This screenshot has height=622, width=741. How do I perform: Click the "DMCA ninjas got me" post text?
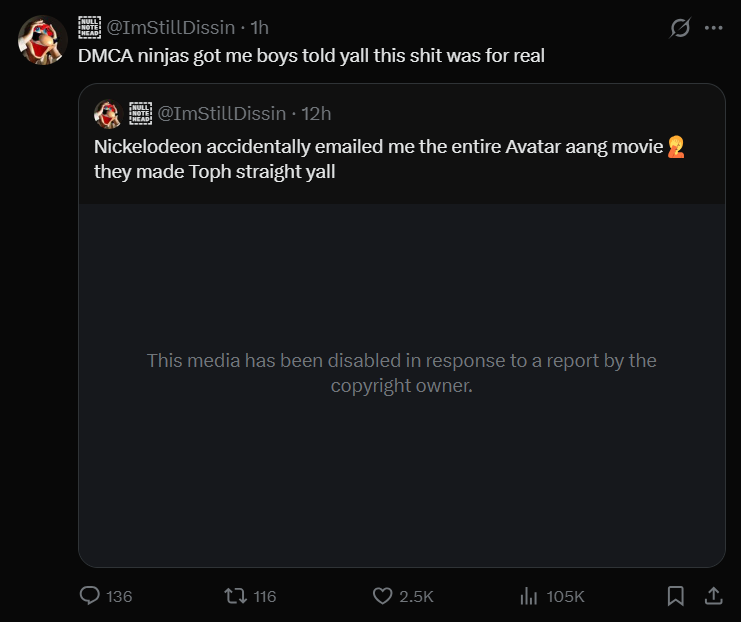pos(311,56)
